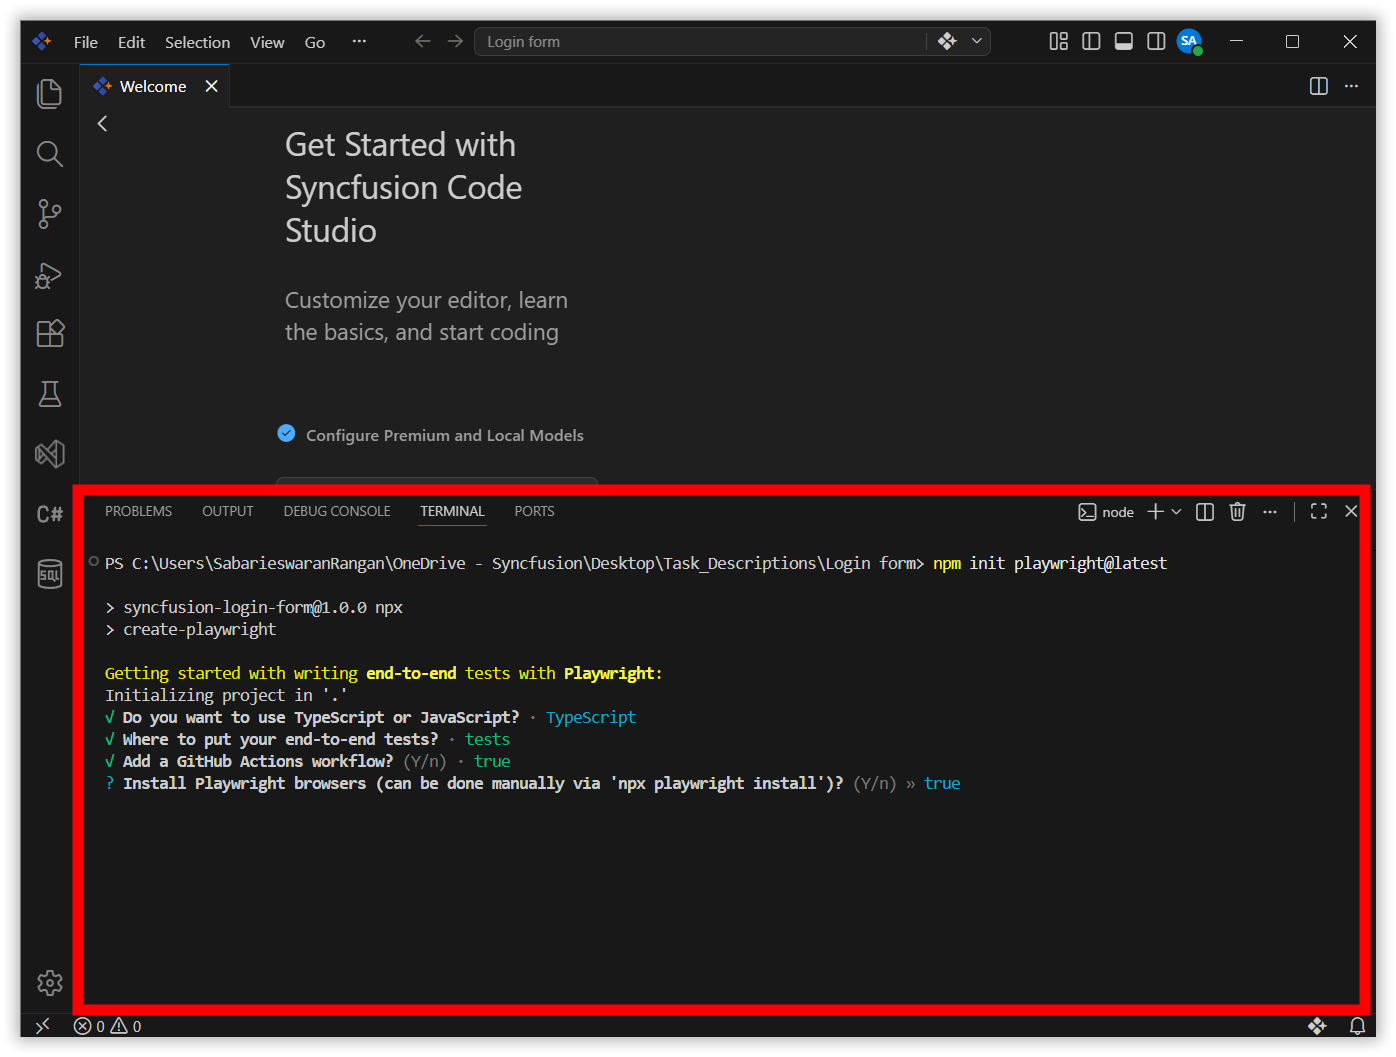Open the C# sidebar icon
Viewport: 1396px width, 1057px height.
[x=49, y=514]
